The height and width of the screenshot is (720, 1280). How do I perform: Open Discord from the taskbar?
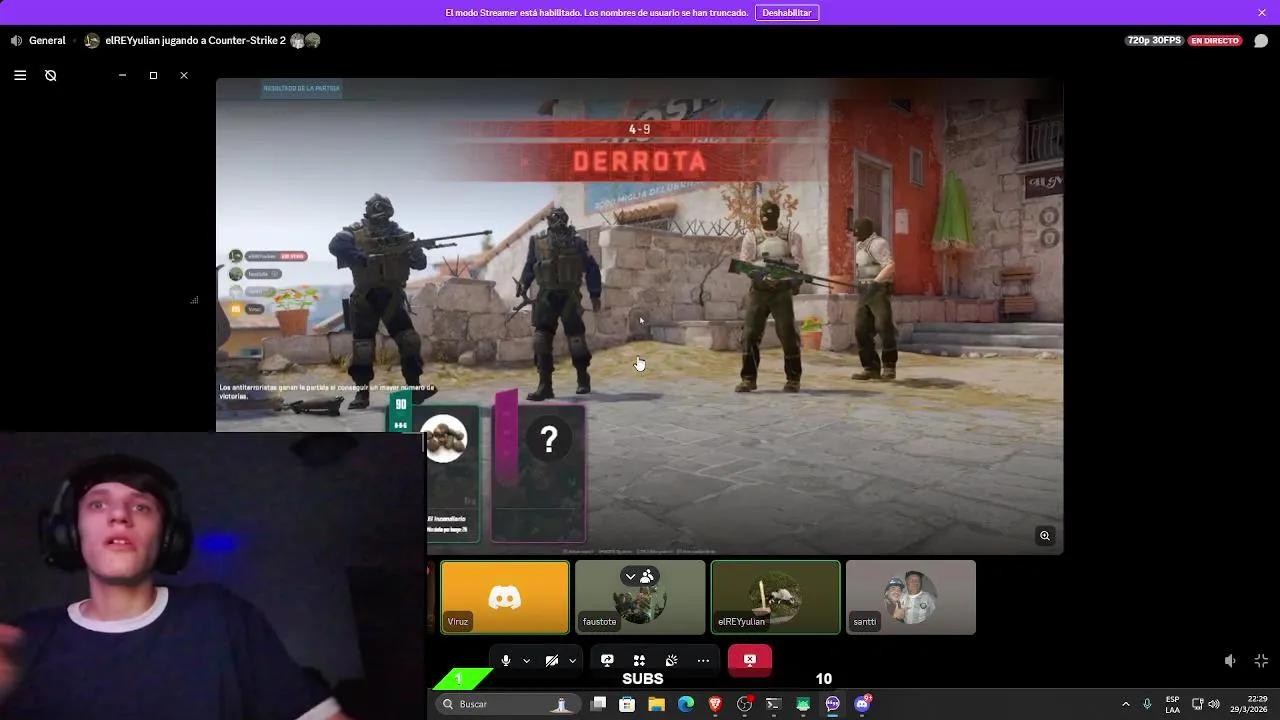862,704
